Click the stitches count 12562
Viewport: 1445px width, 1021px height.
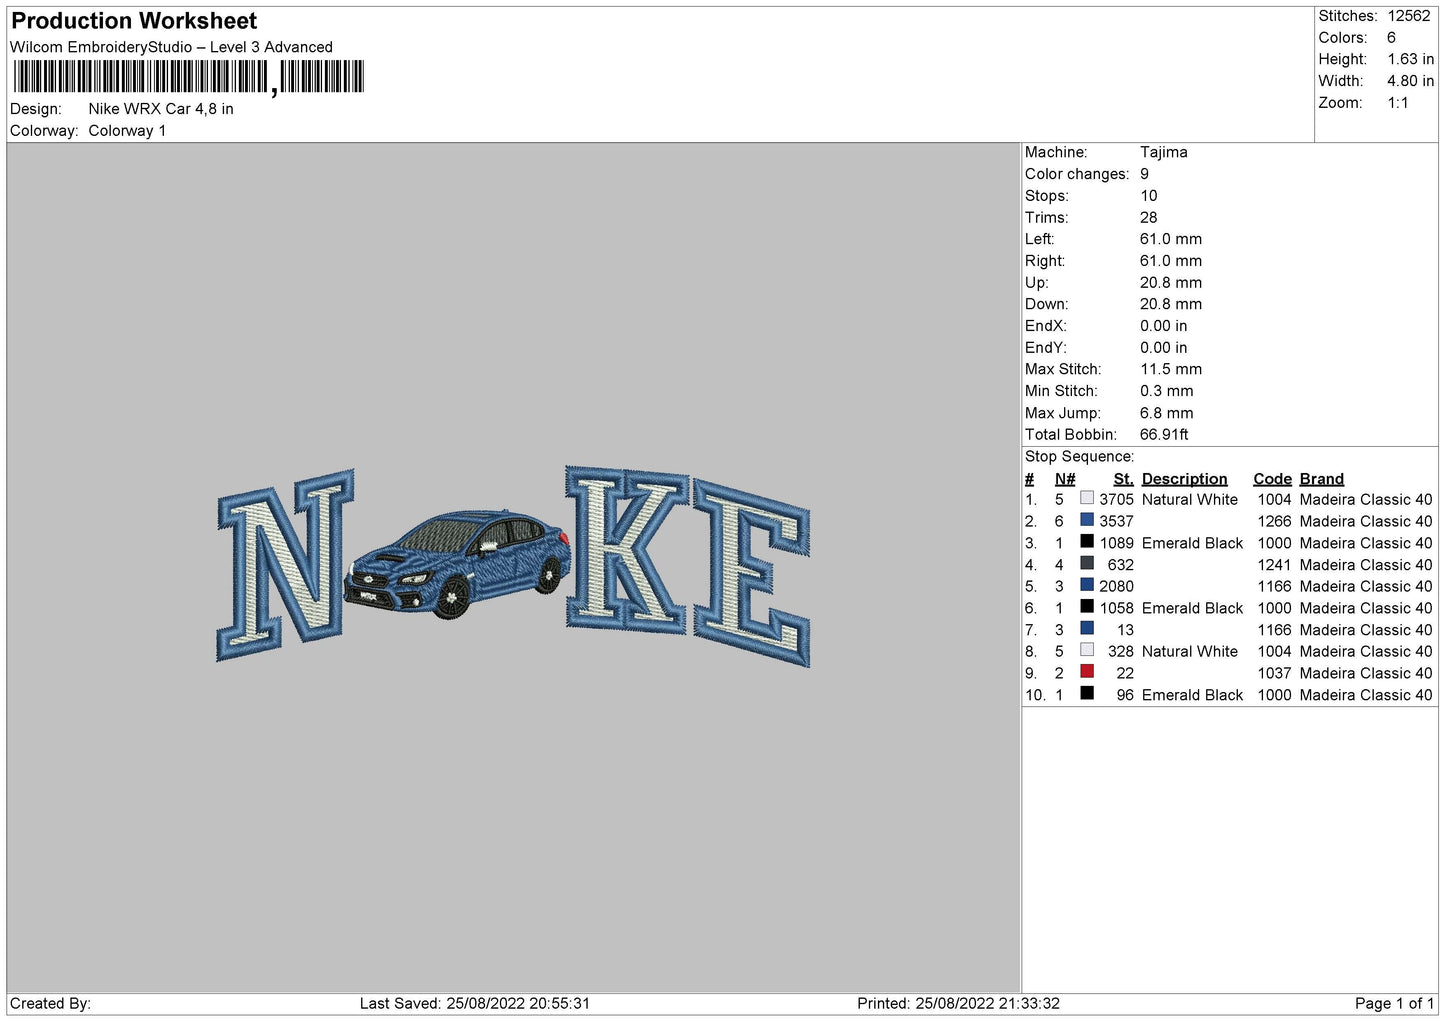(x=1409, y=16)
